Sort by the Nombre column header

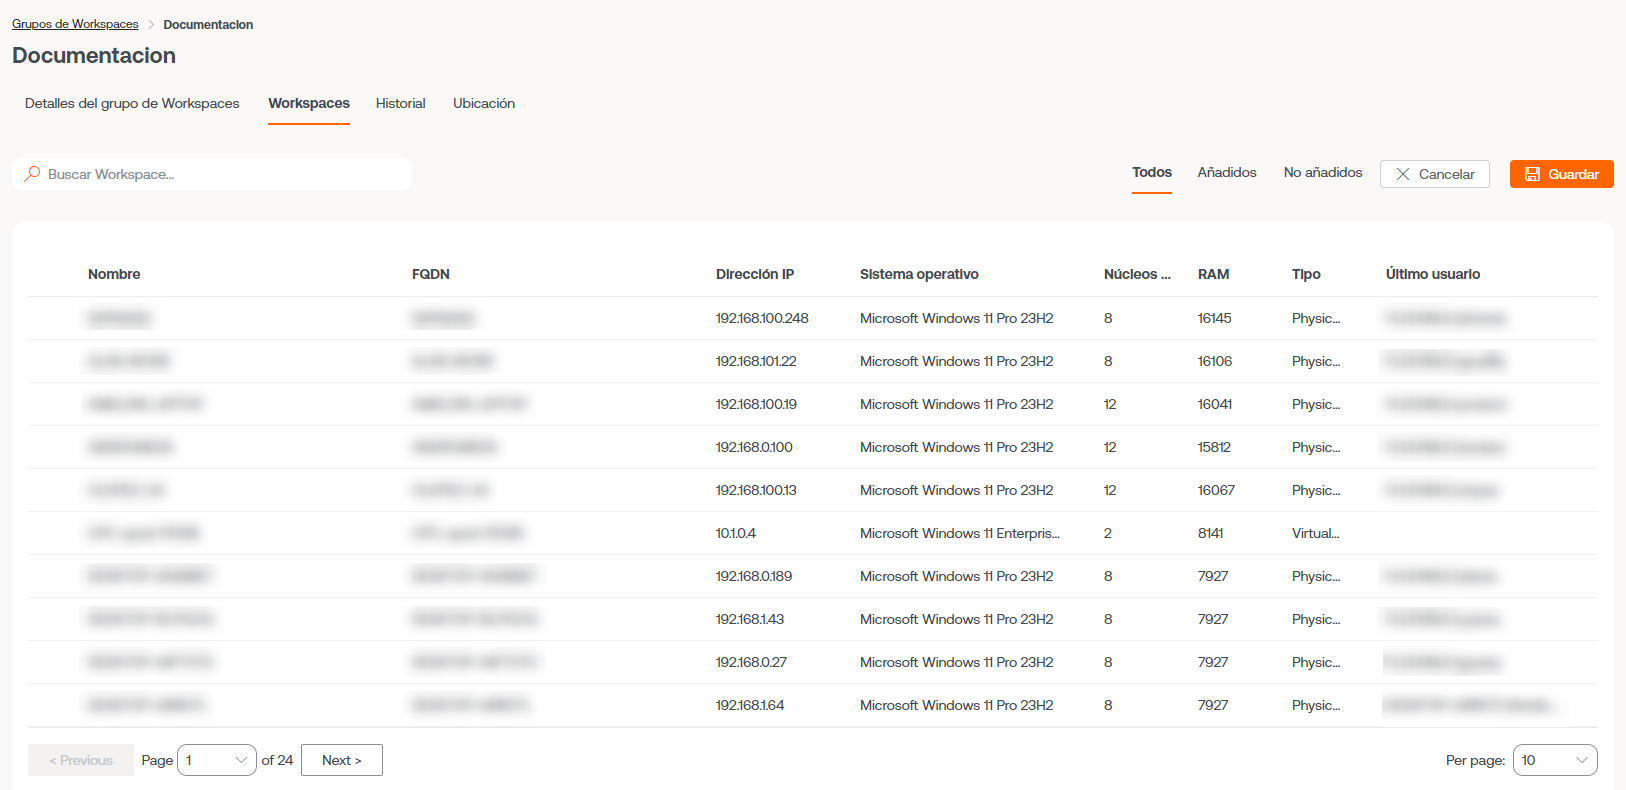point(114,274)
